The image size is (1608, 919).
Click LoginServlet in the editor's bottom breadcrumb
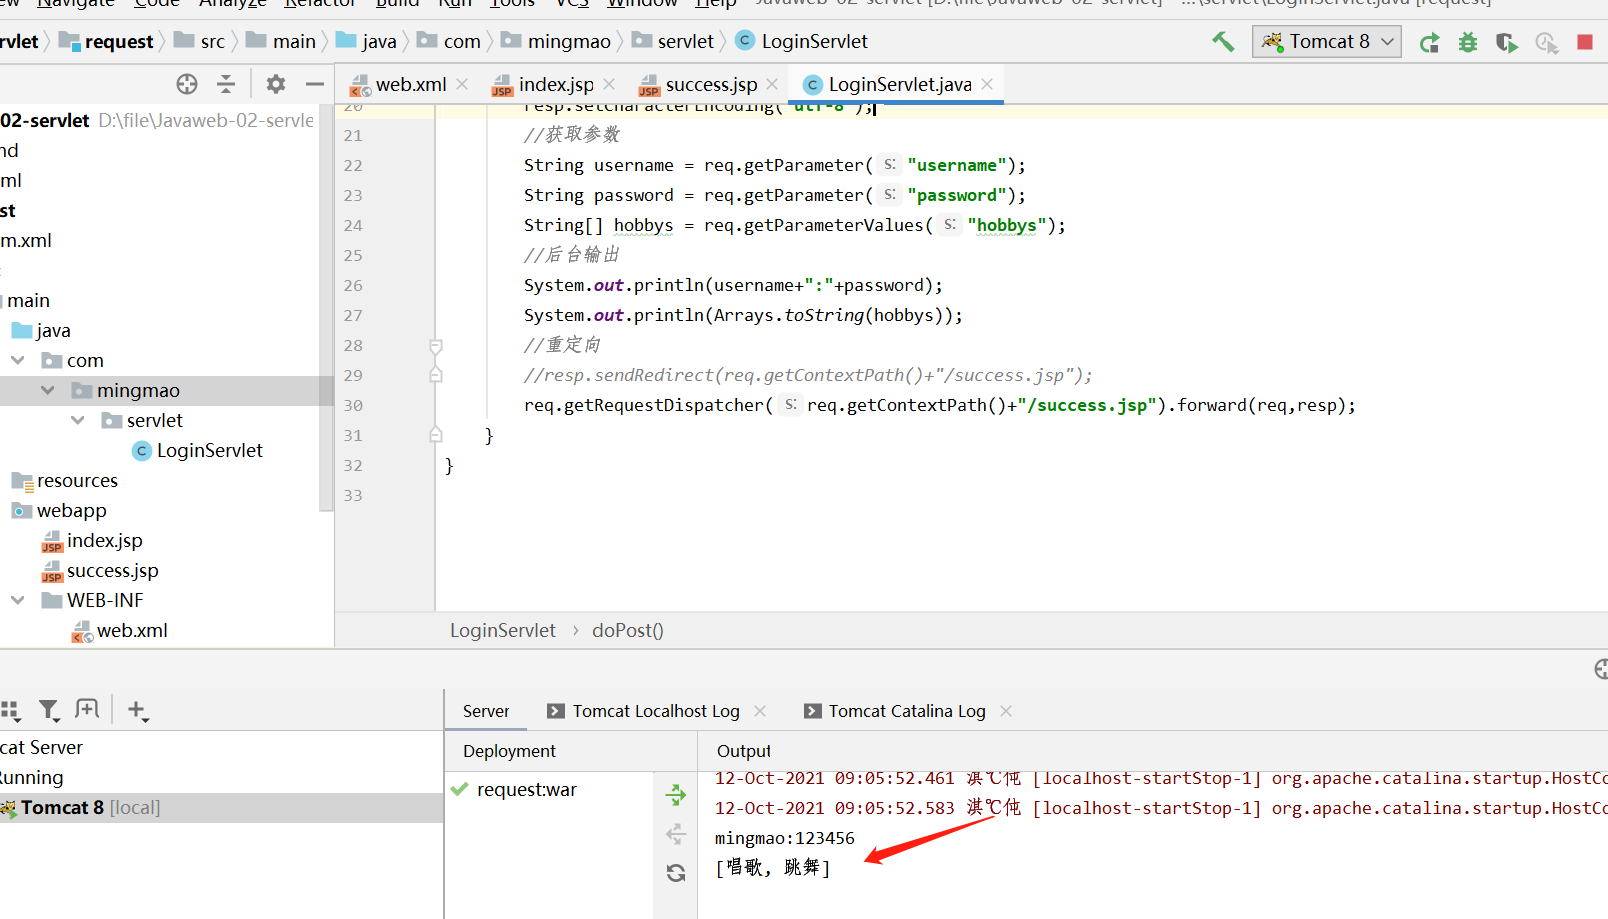pos(503,631)
